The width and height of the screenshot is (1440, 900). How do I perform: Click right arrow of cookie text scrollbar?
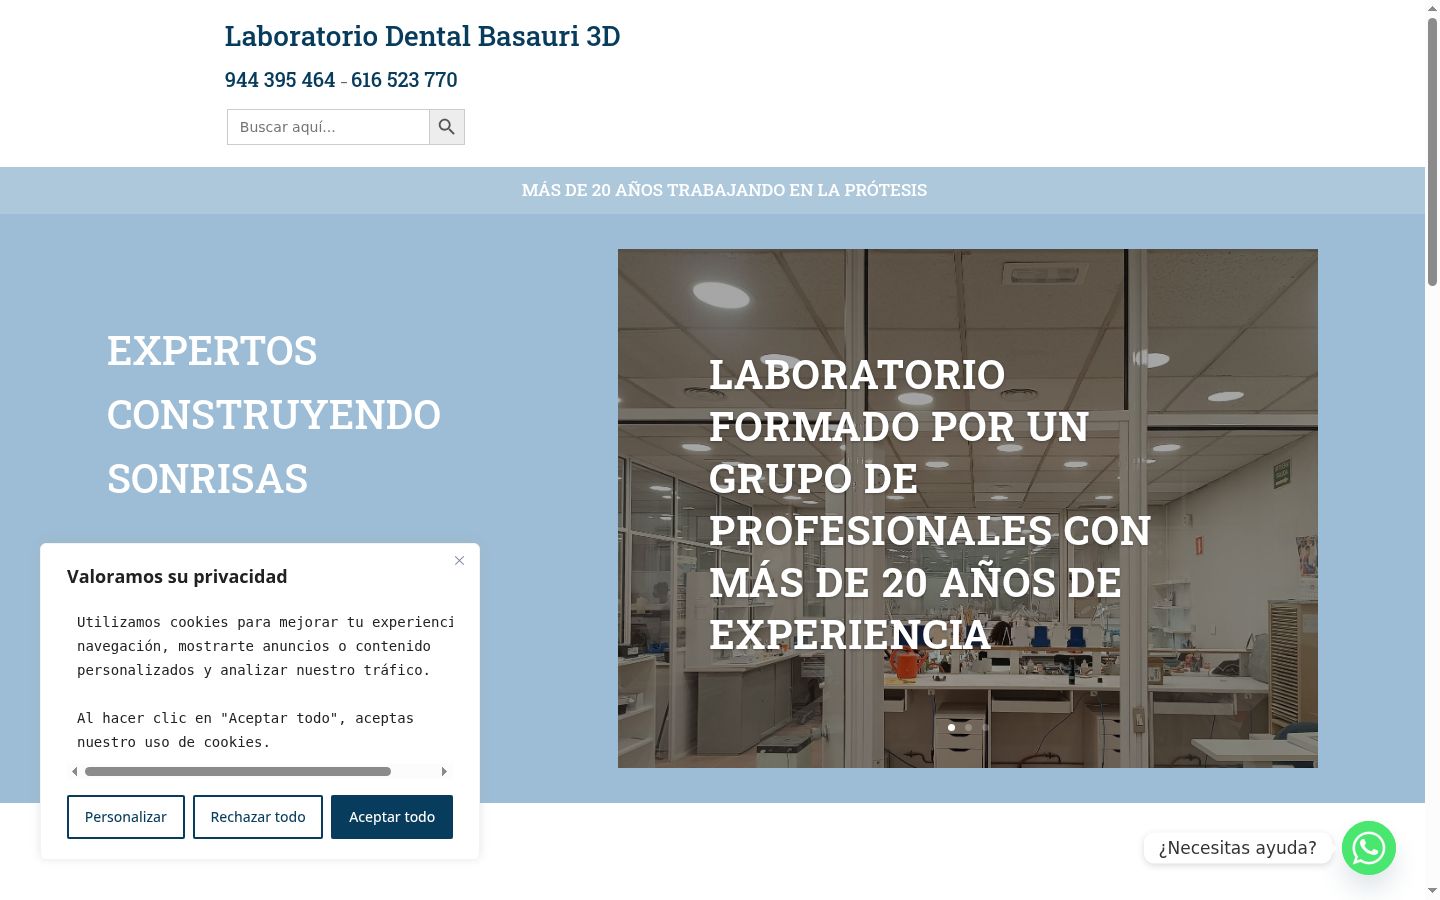[444, 772]
